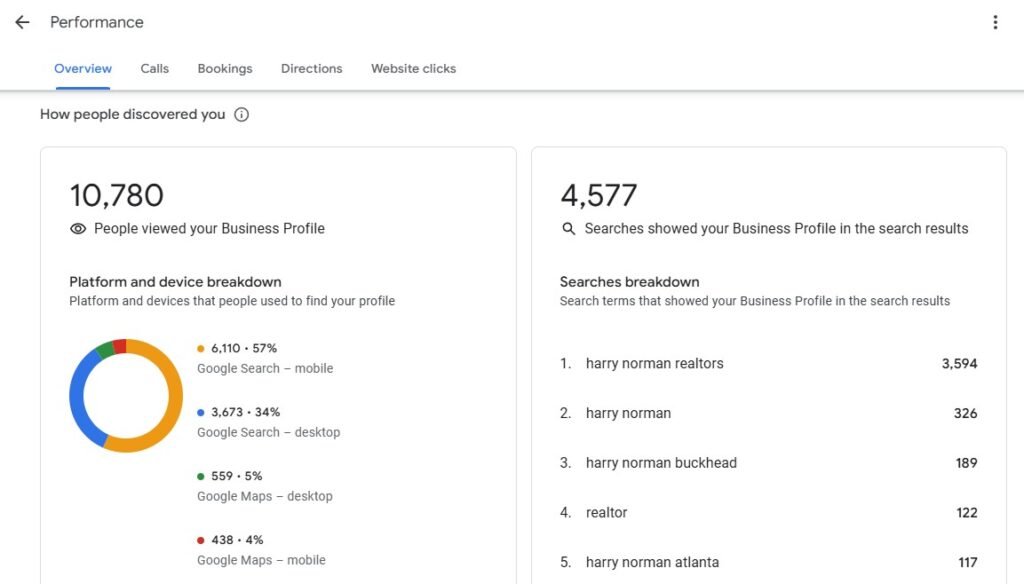Click the donut chart of platform breakdown
Viewport: 1024px width, 584px height.
coord(126,395)
